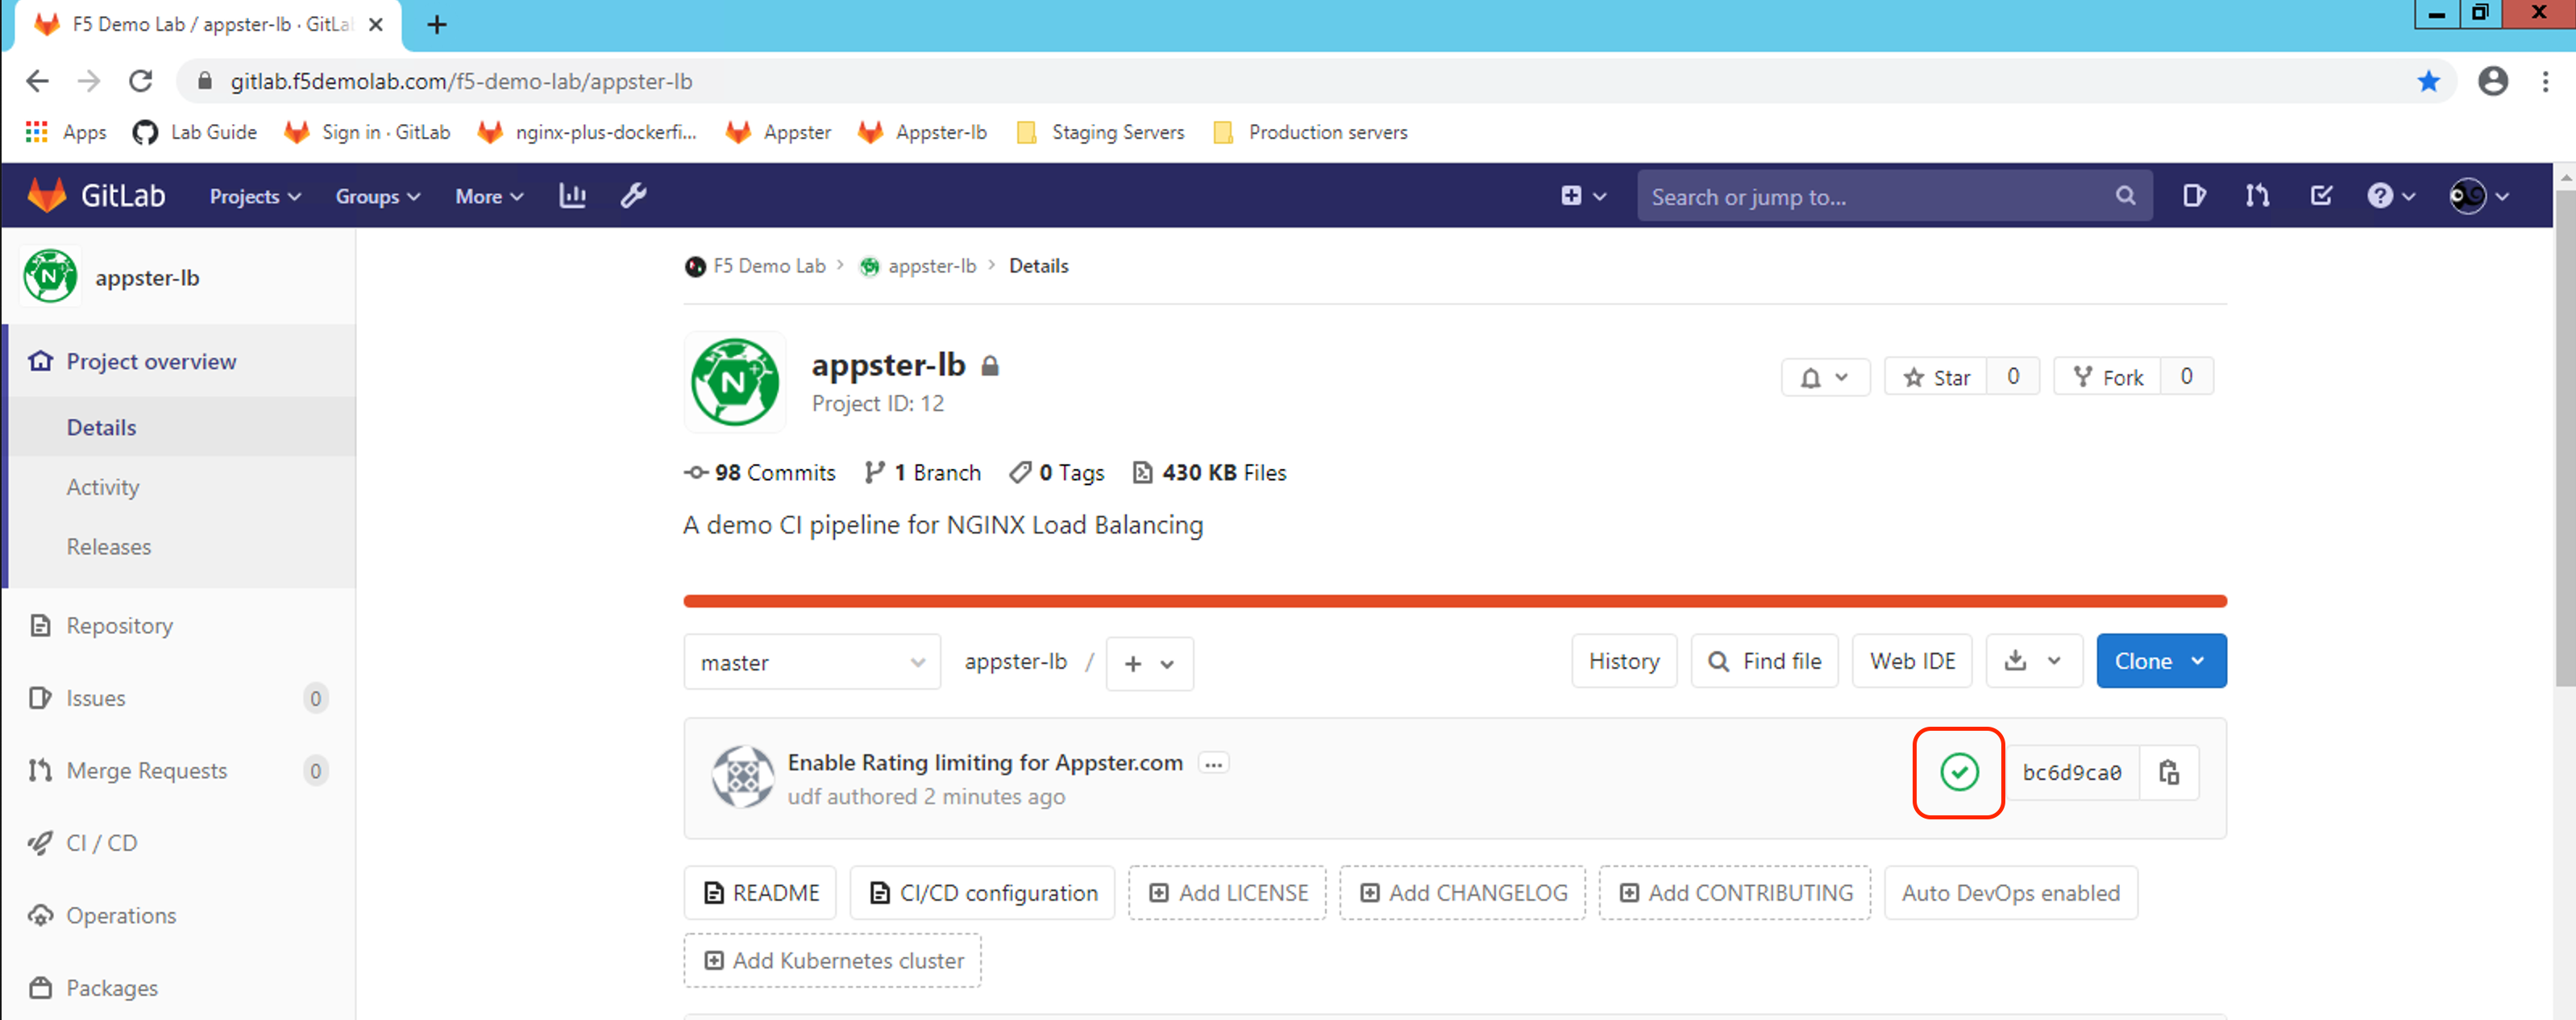
Task: Open Project overview in sidebar
Action: click(151, 362)
